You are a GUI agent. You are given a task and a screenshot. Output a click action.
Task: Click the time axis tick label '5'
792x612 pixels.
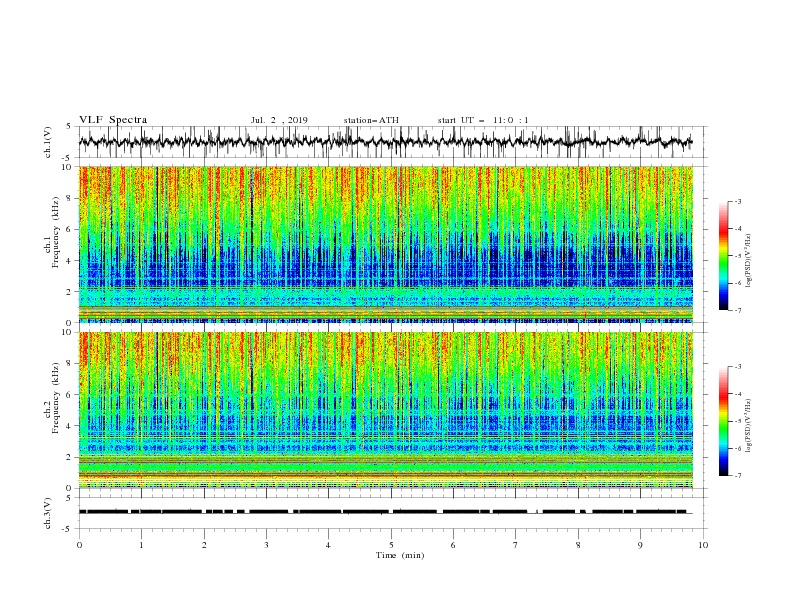pos(391,545)
